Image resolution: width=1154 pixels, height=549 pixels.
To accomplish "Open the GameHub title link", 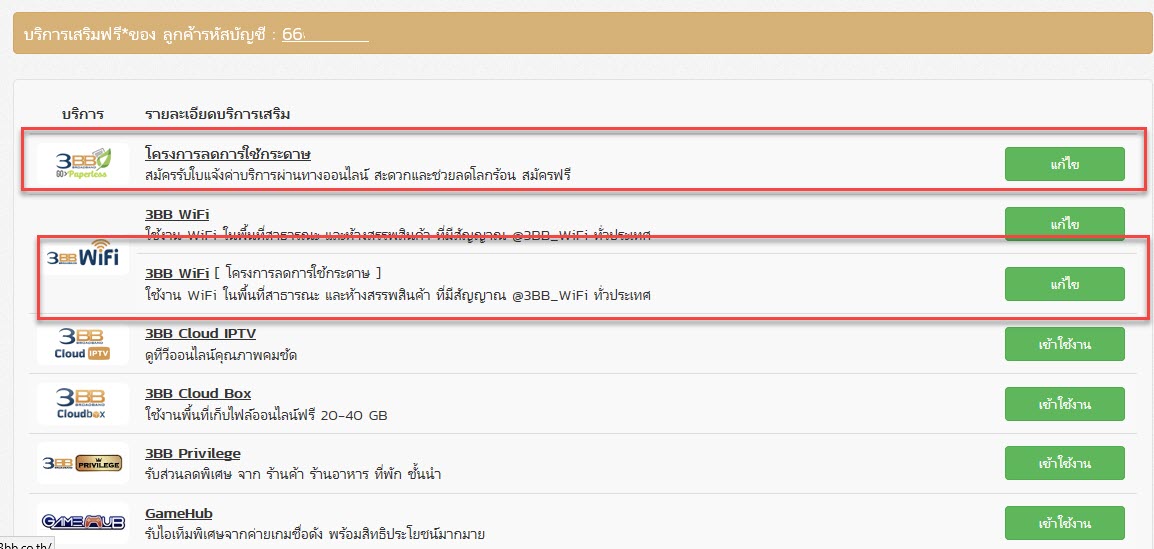I will coord(179,513).
